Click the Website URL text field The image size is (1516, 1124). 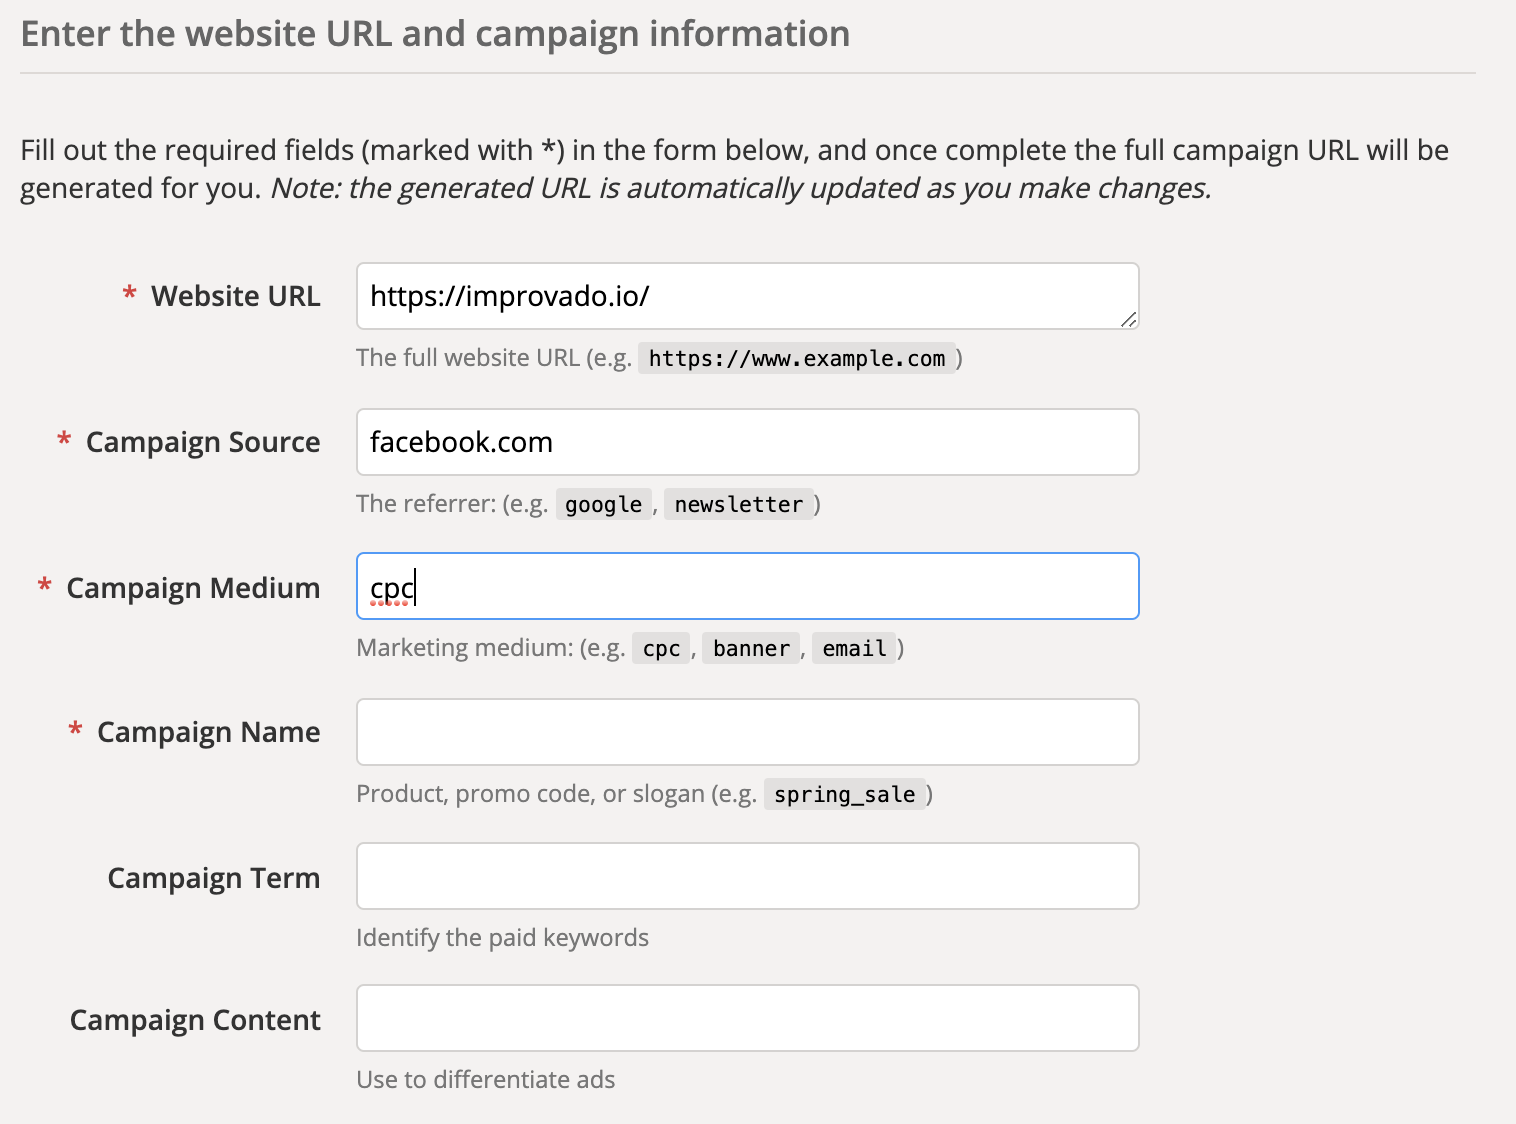747,296
